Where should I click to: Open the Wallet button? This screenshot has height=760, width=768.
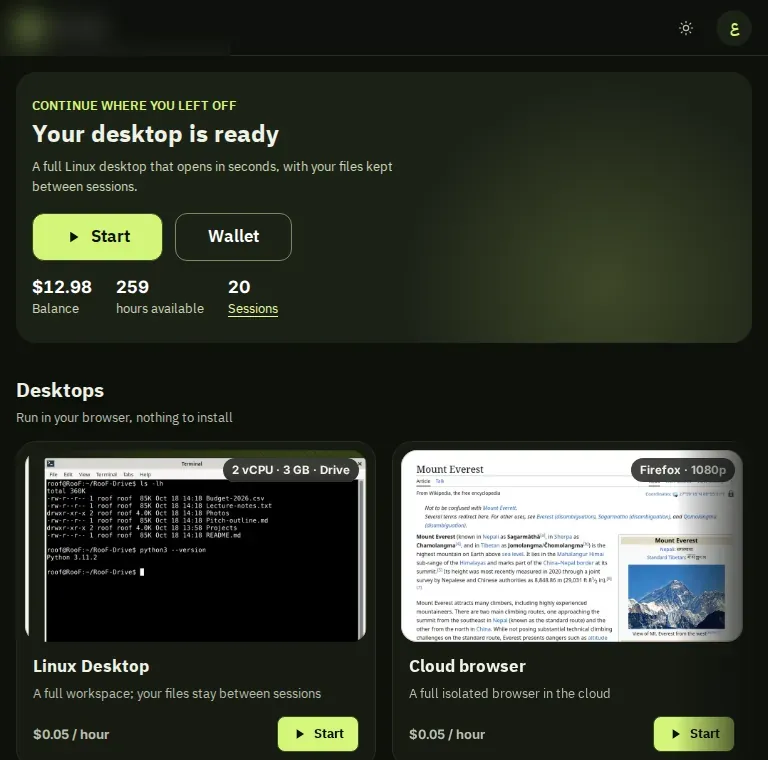click(x=233, y=237)
